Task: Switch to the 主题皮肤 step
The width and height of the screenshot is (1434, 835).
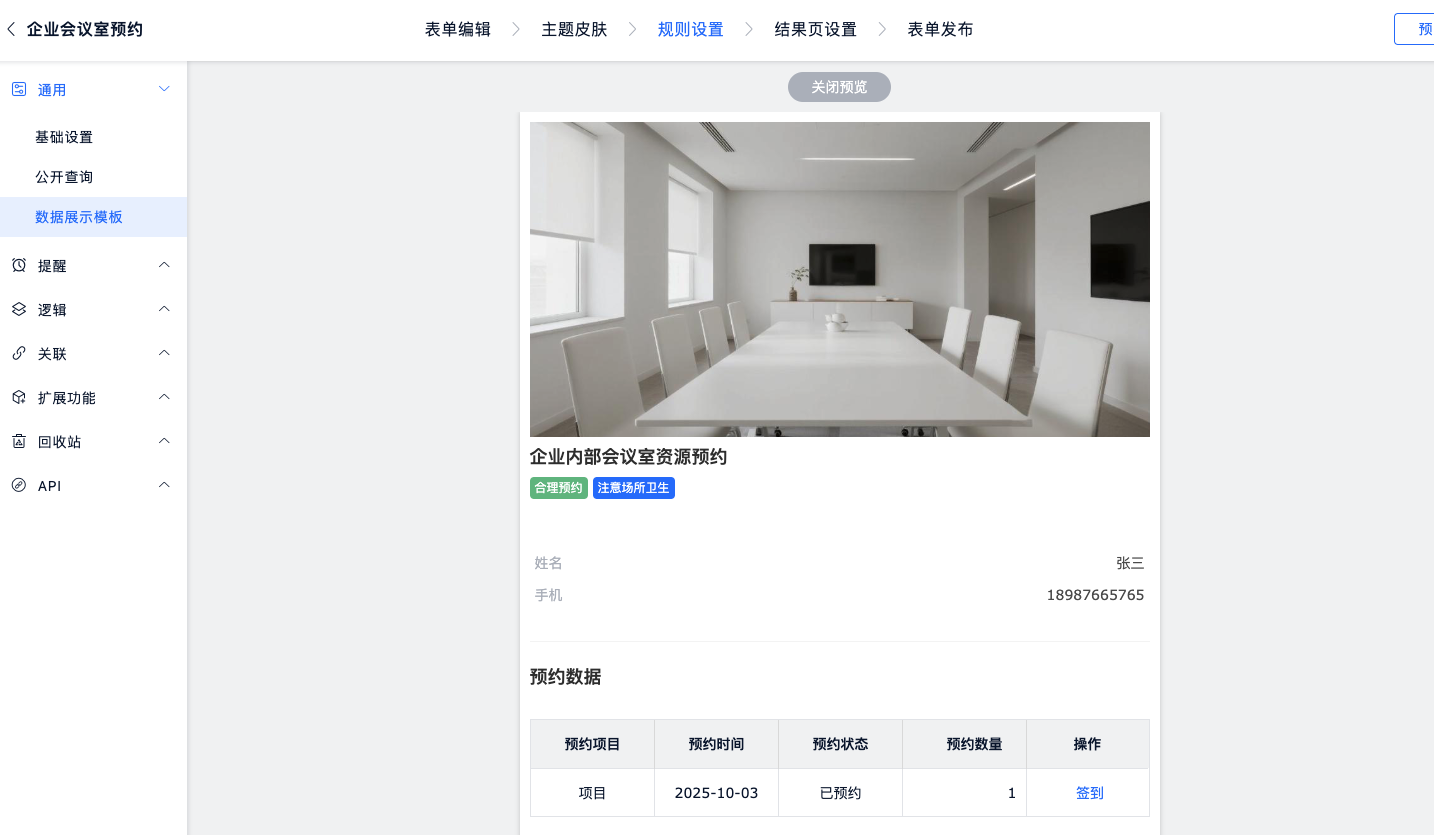Action: pyautogui.click(x=574, y=29)
